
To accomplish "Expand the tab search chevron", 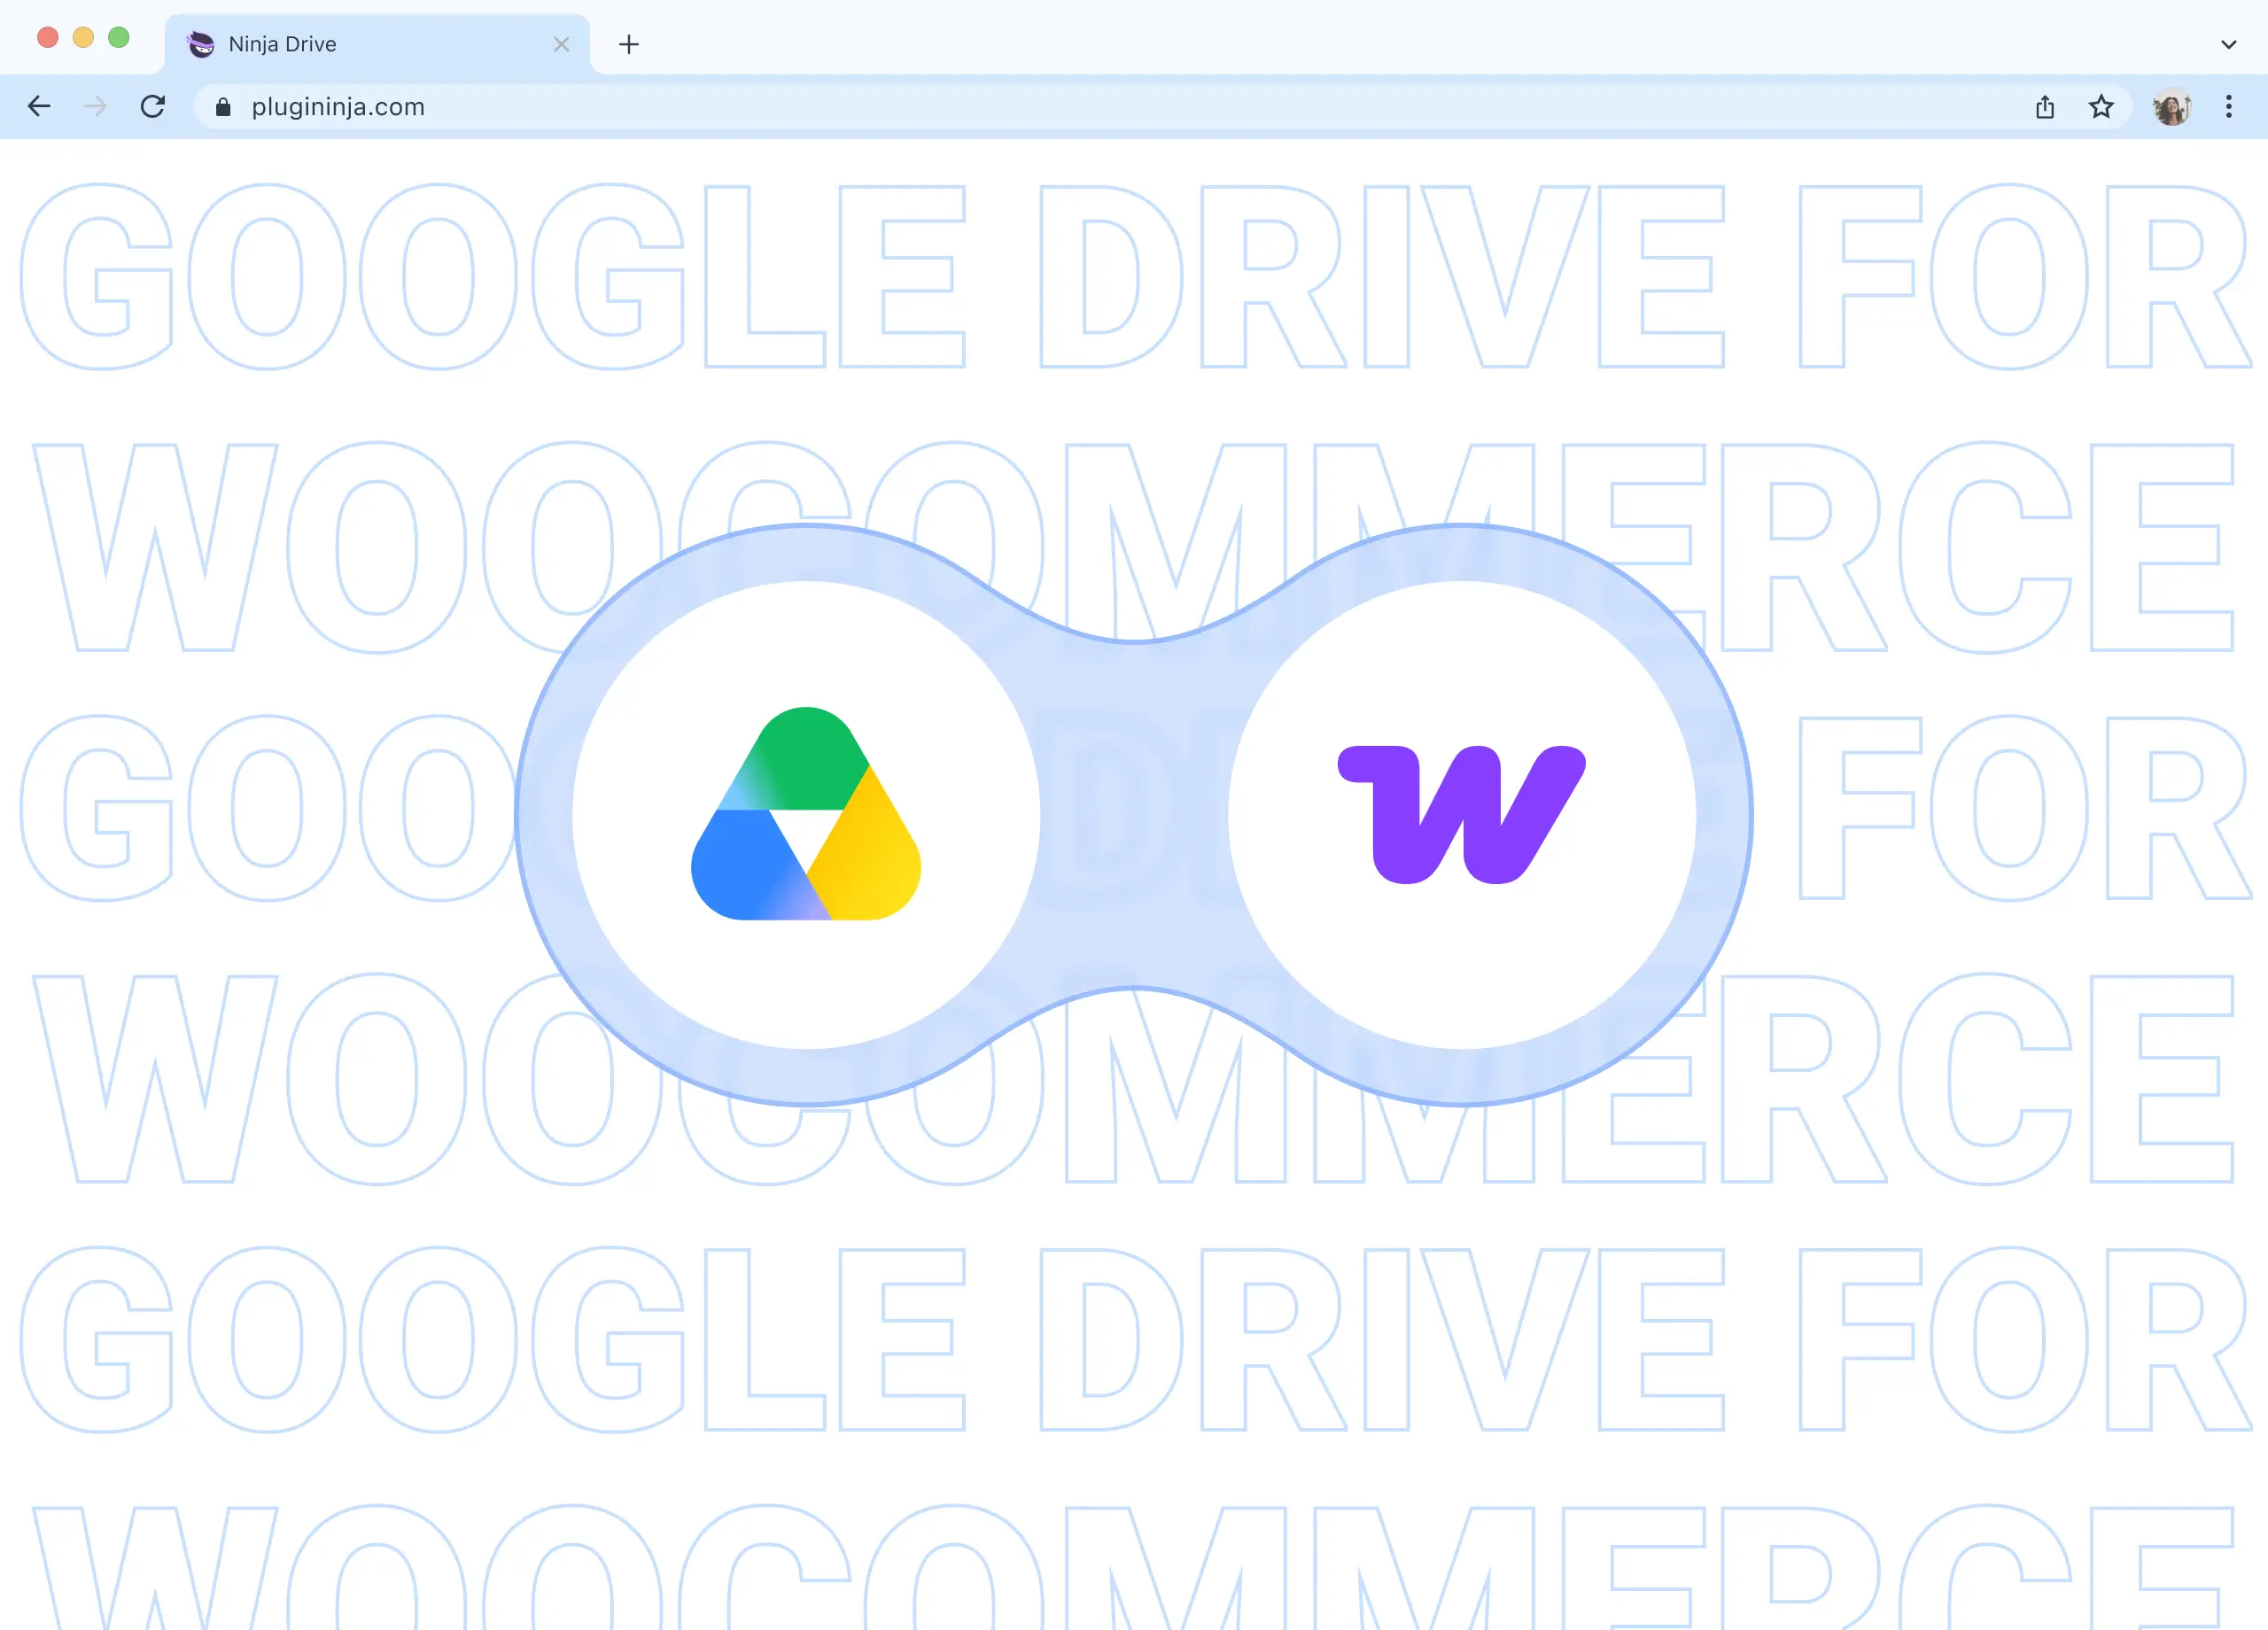I will [x=2229, y=44].
